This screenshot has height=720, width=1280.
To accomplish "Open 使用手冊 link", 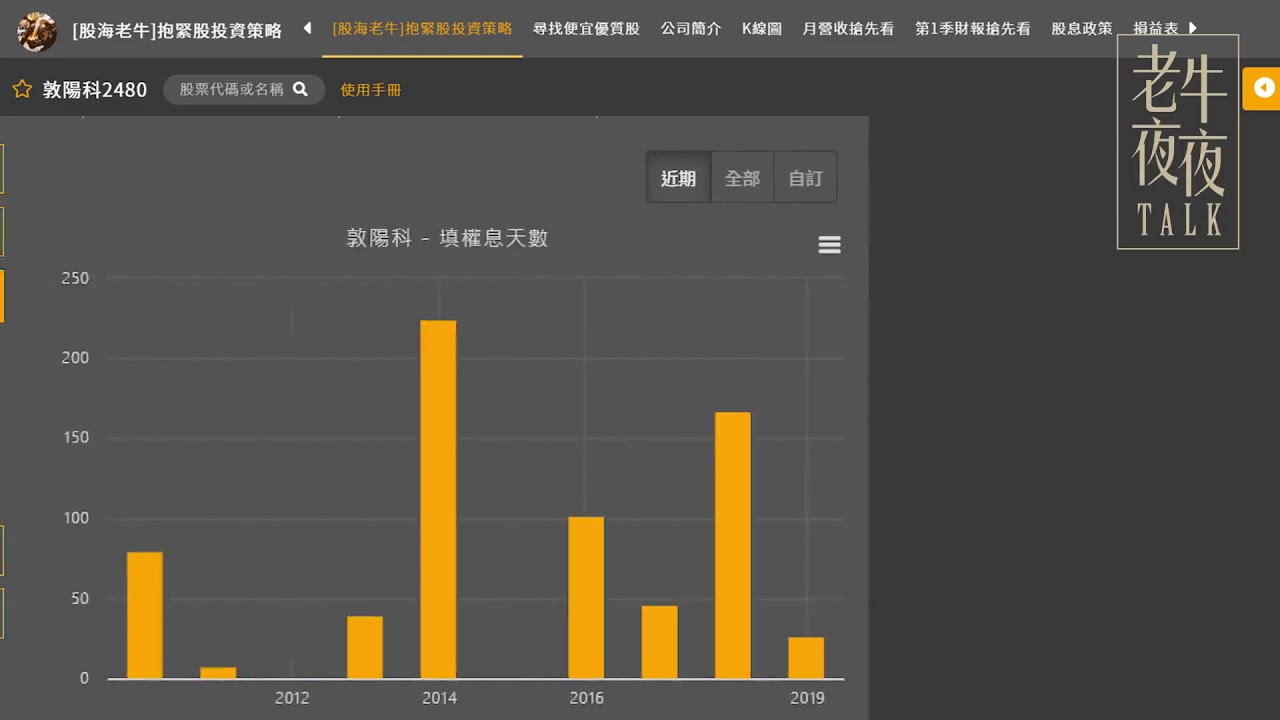I will [370, 90].
